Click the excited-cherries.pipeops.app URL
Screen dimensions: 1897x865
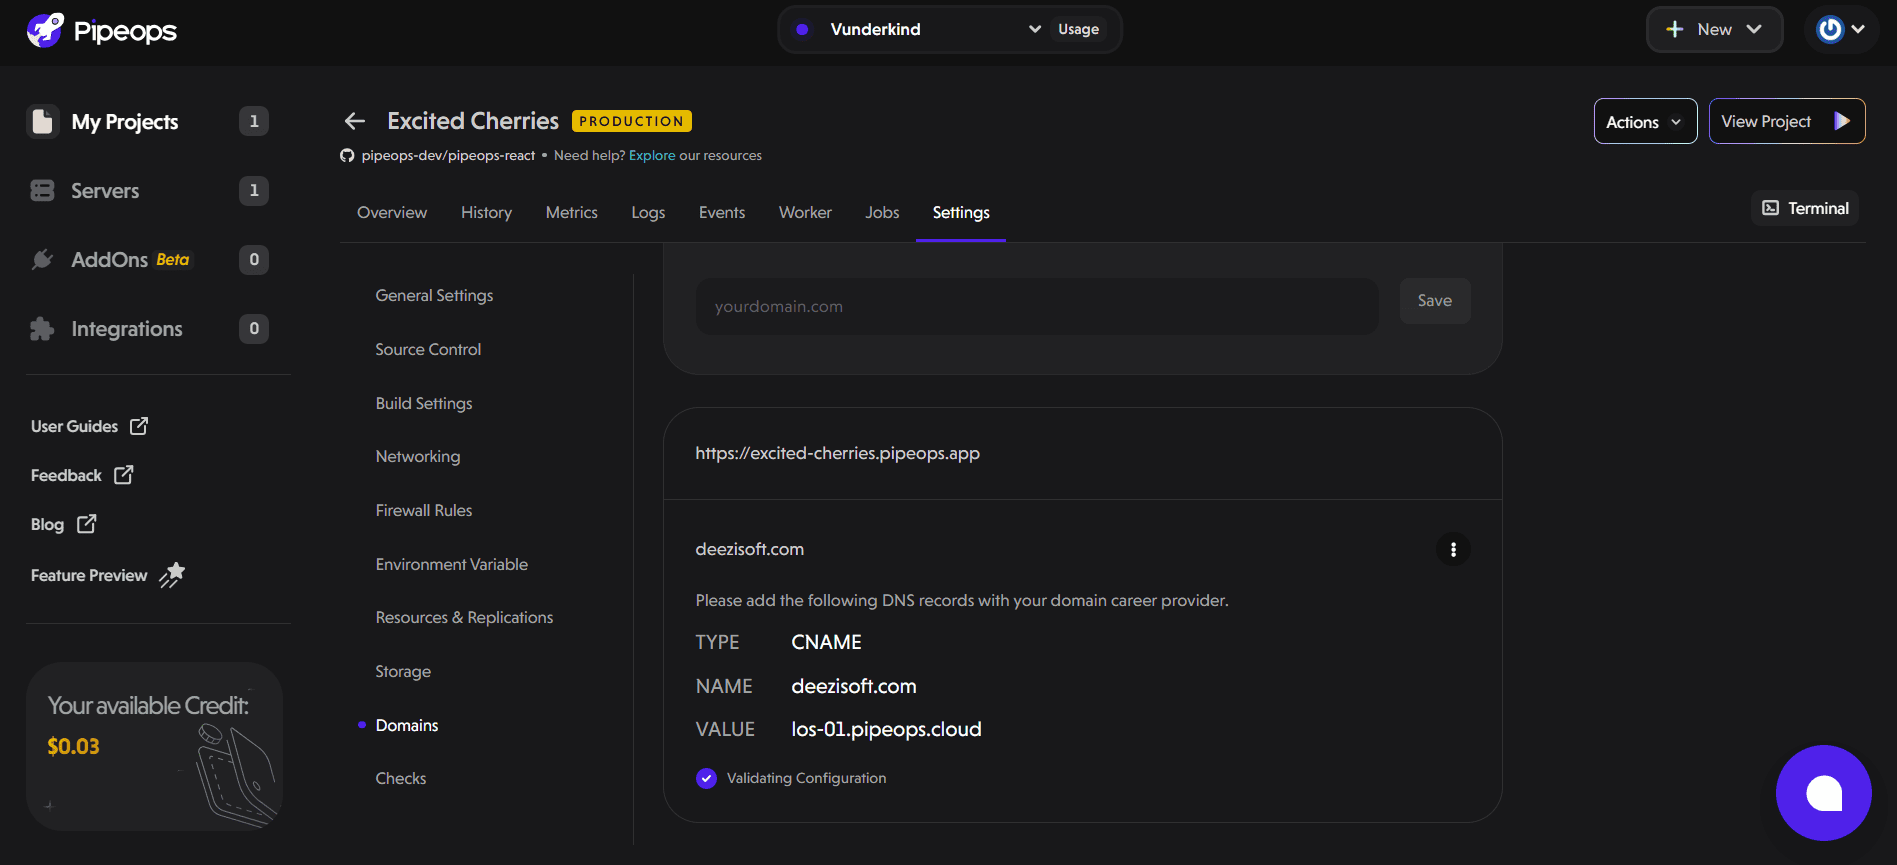coord(838,453)
